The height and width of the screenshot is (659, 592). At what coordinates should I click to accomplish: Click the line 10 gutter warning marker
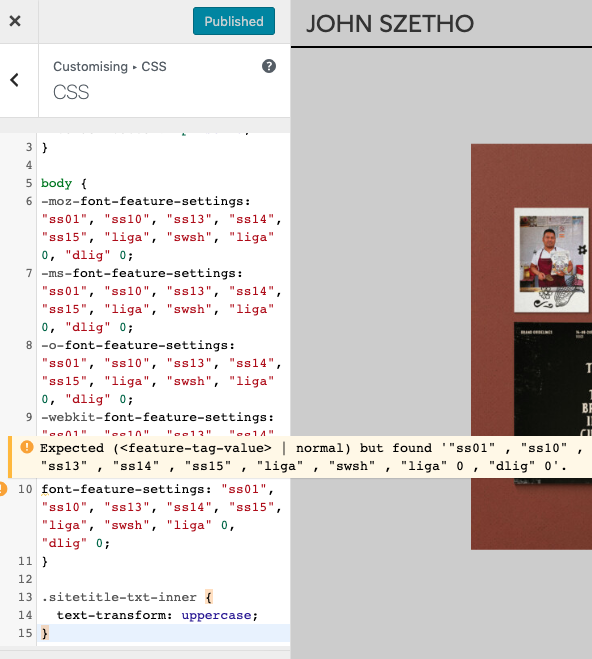pos(2,489)
